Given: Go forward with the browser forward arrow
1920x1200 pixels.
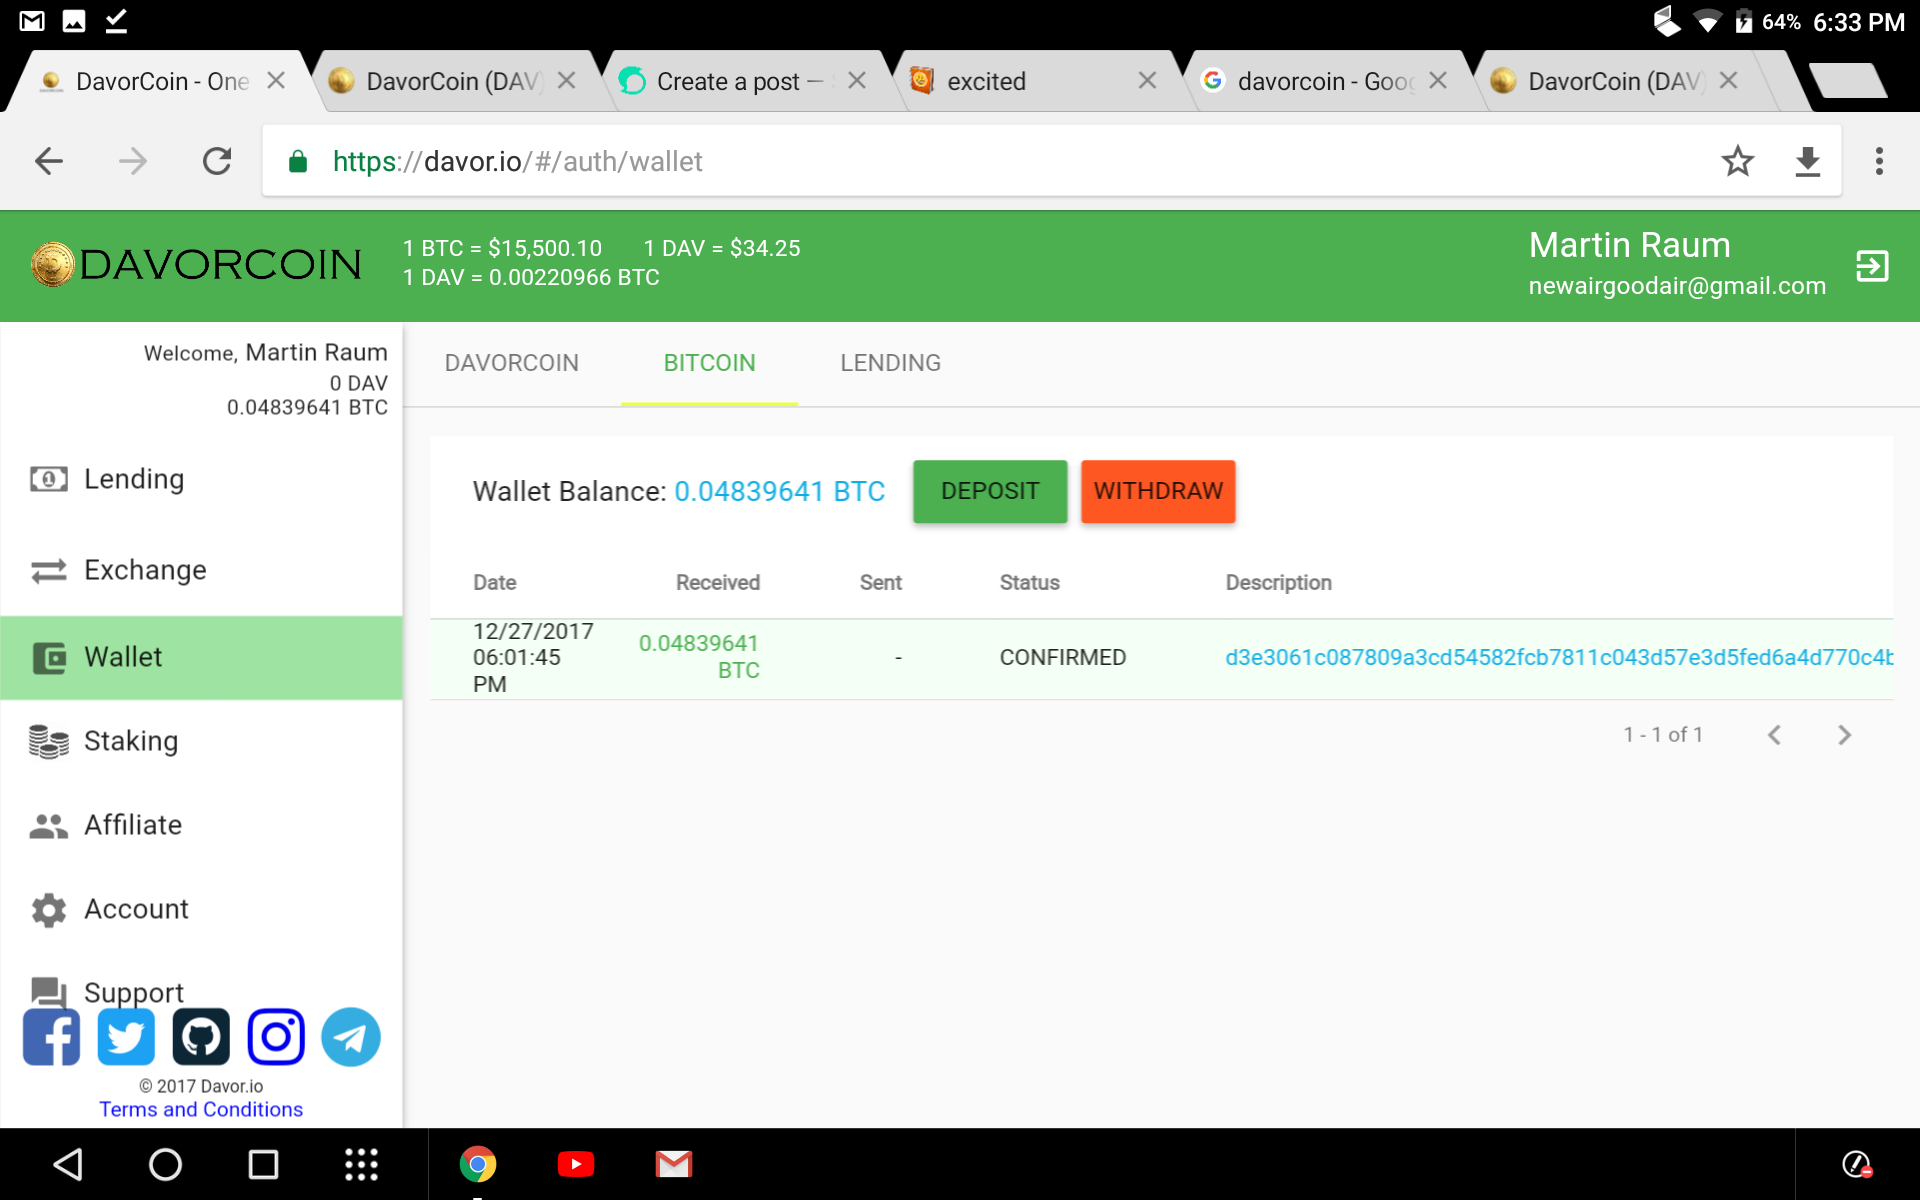Looking at the screenshot, I should pos(133,161).
